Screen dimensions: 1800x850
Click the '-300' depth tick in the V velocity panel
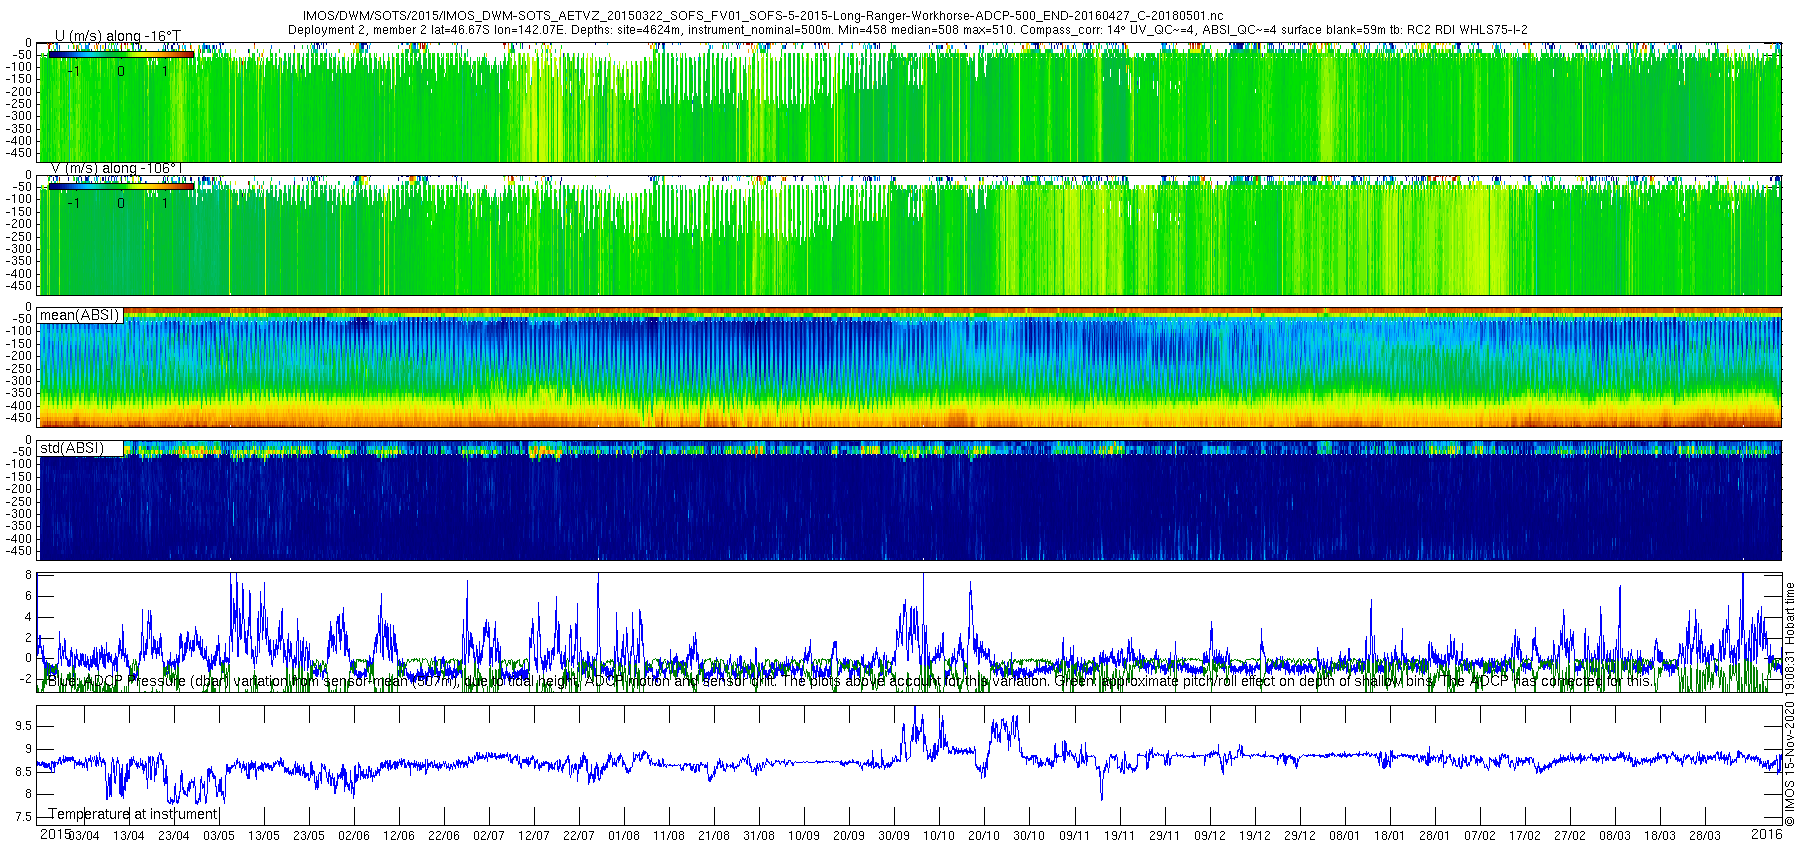click(20, 249)
